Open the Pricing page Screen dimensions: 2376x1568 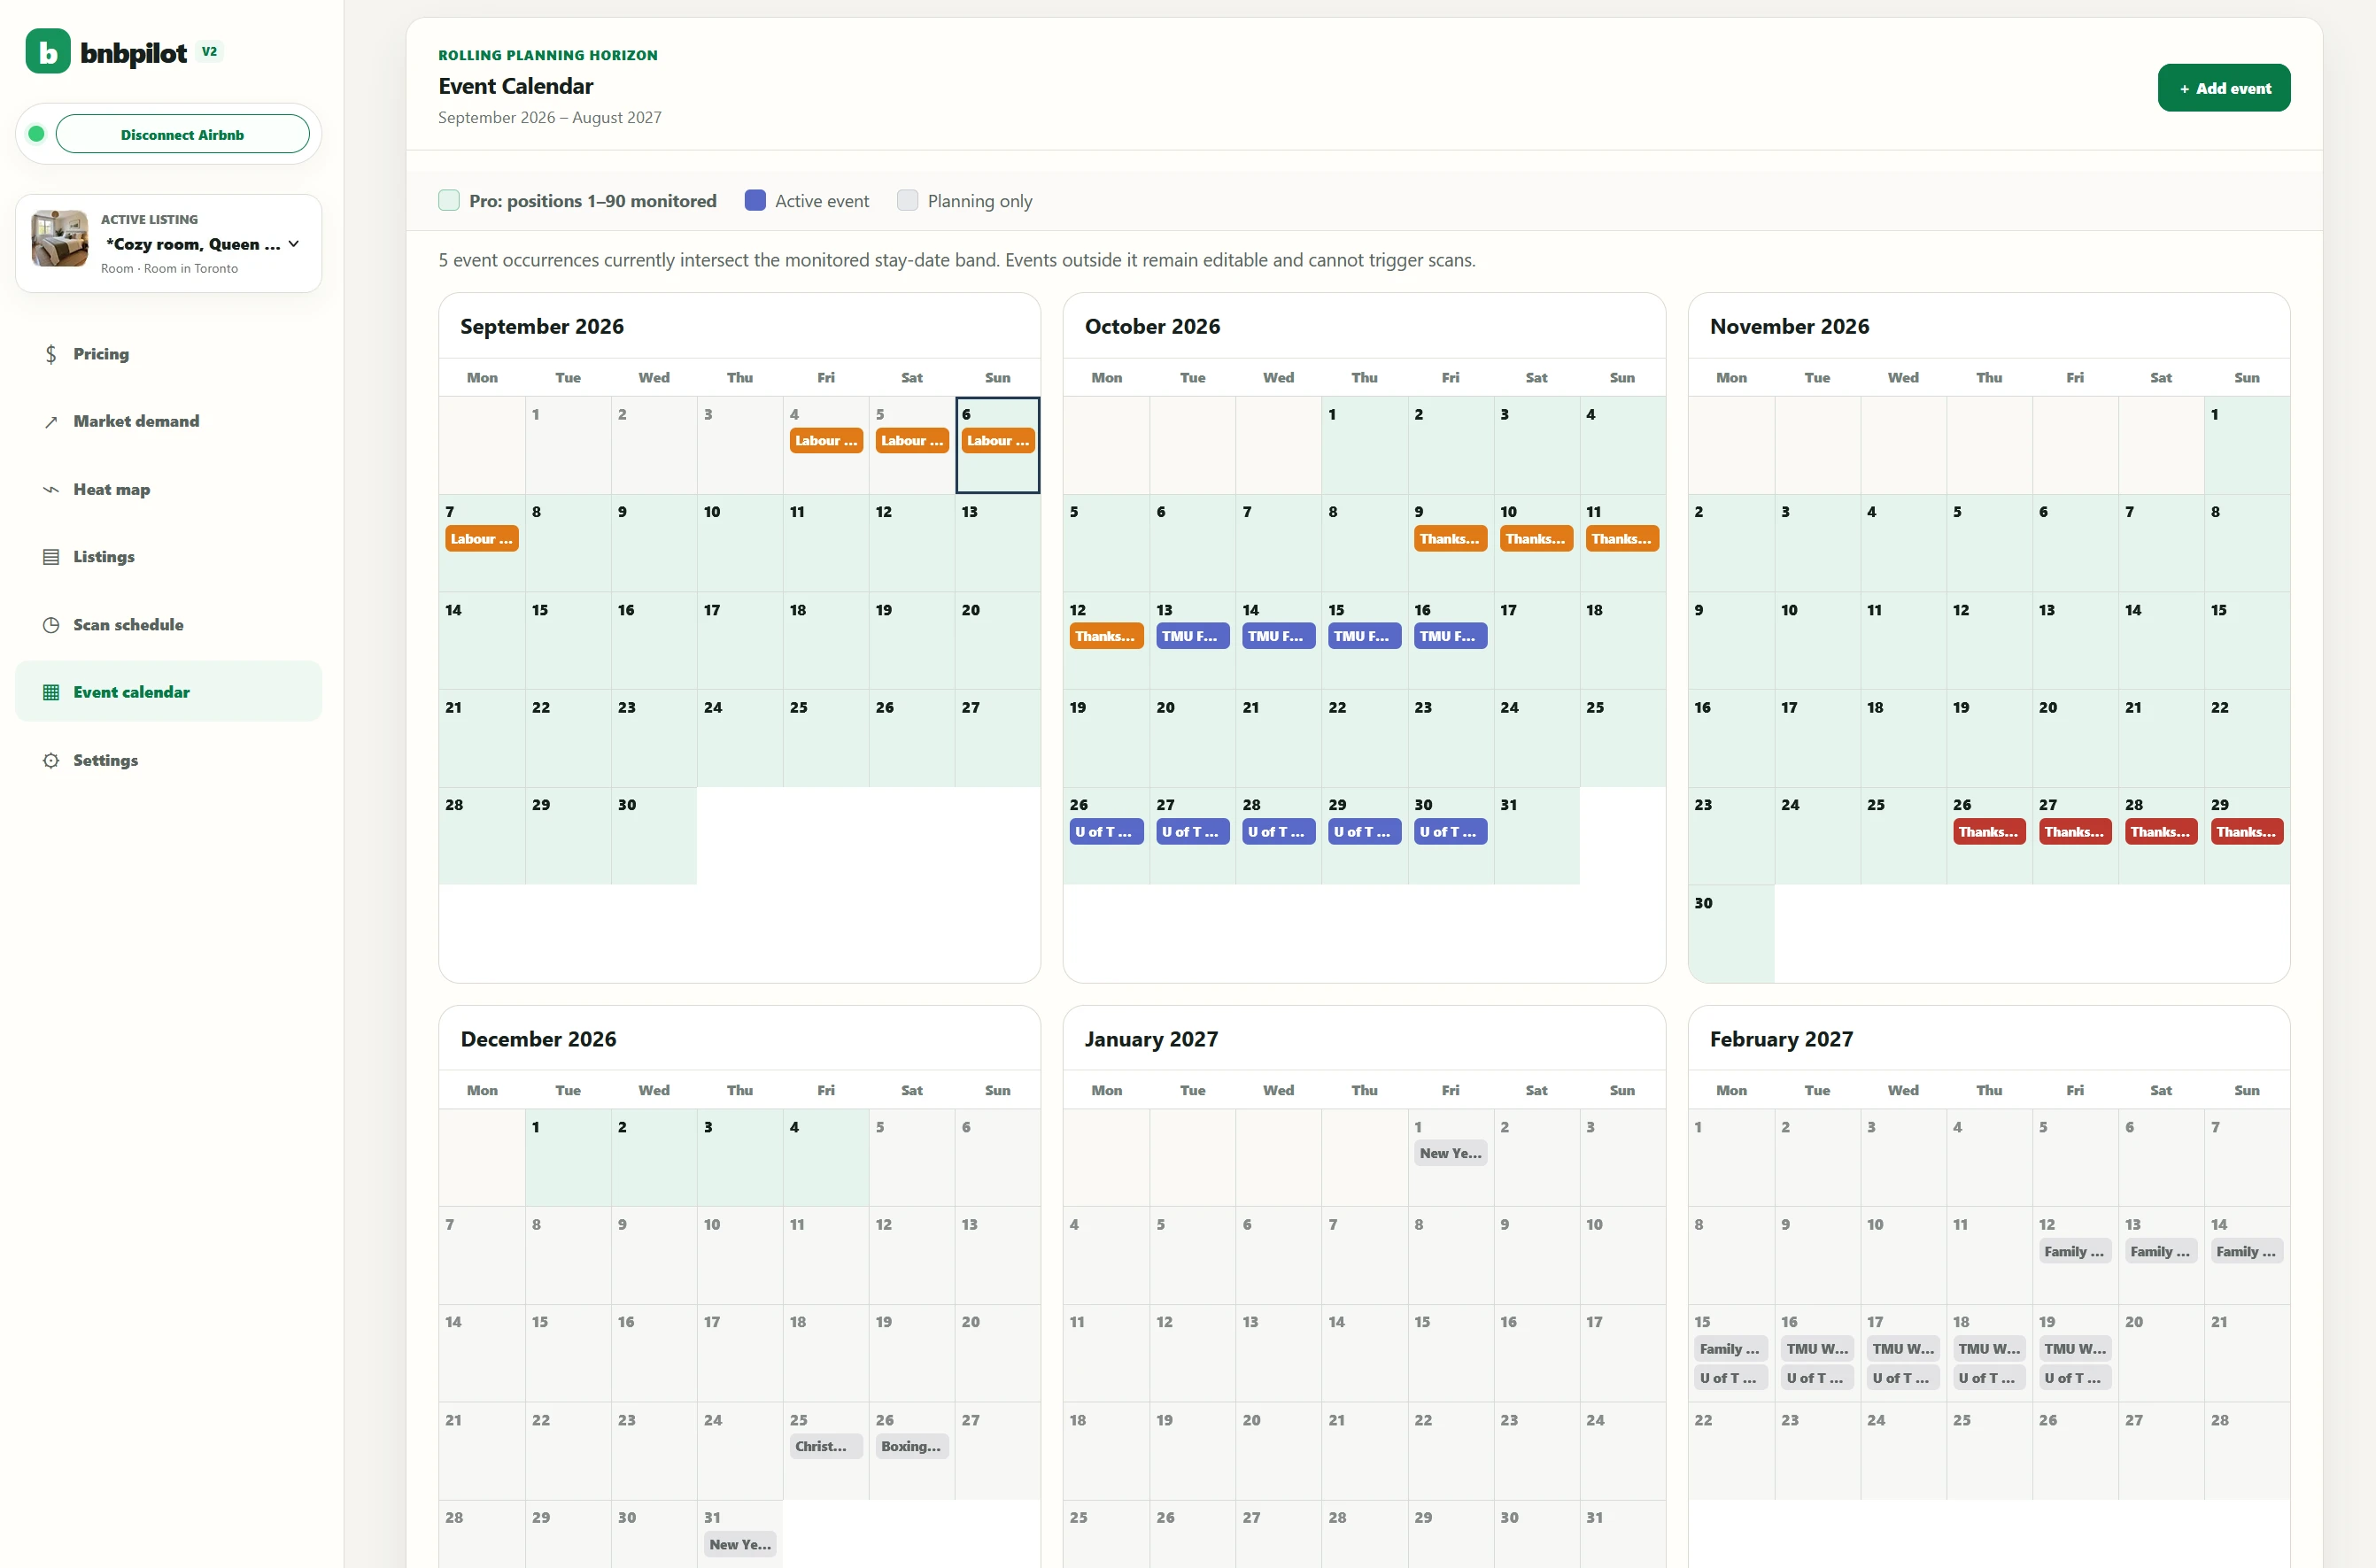pyautogui.click(x=168, y=354)
